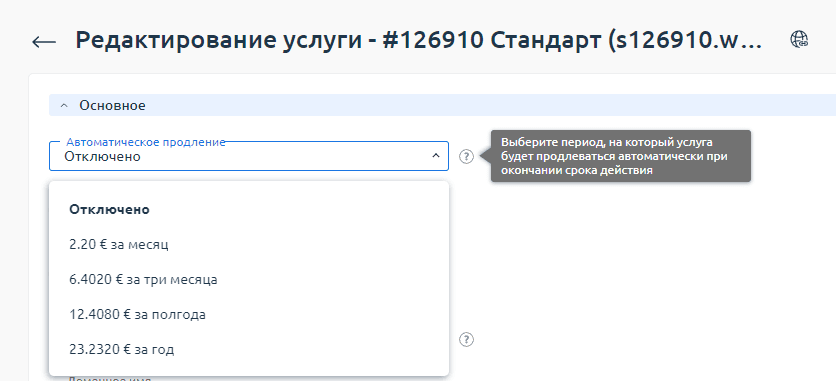836x381 pixels.
Task: Go back using the left arrow icon
Action: click(x=44, y=42)
